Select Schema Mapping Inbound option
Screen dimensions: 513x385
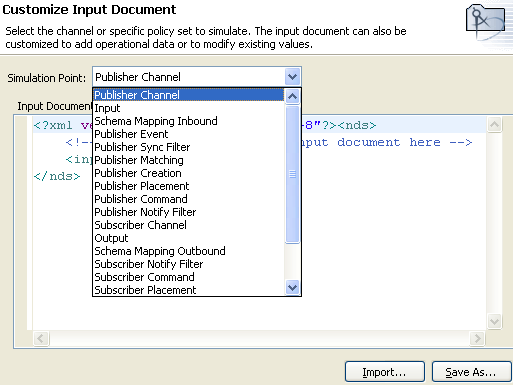click(189, 121)
